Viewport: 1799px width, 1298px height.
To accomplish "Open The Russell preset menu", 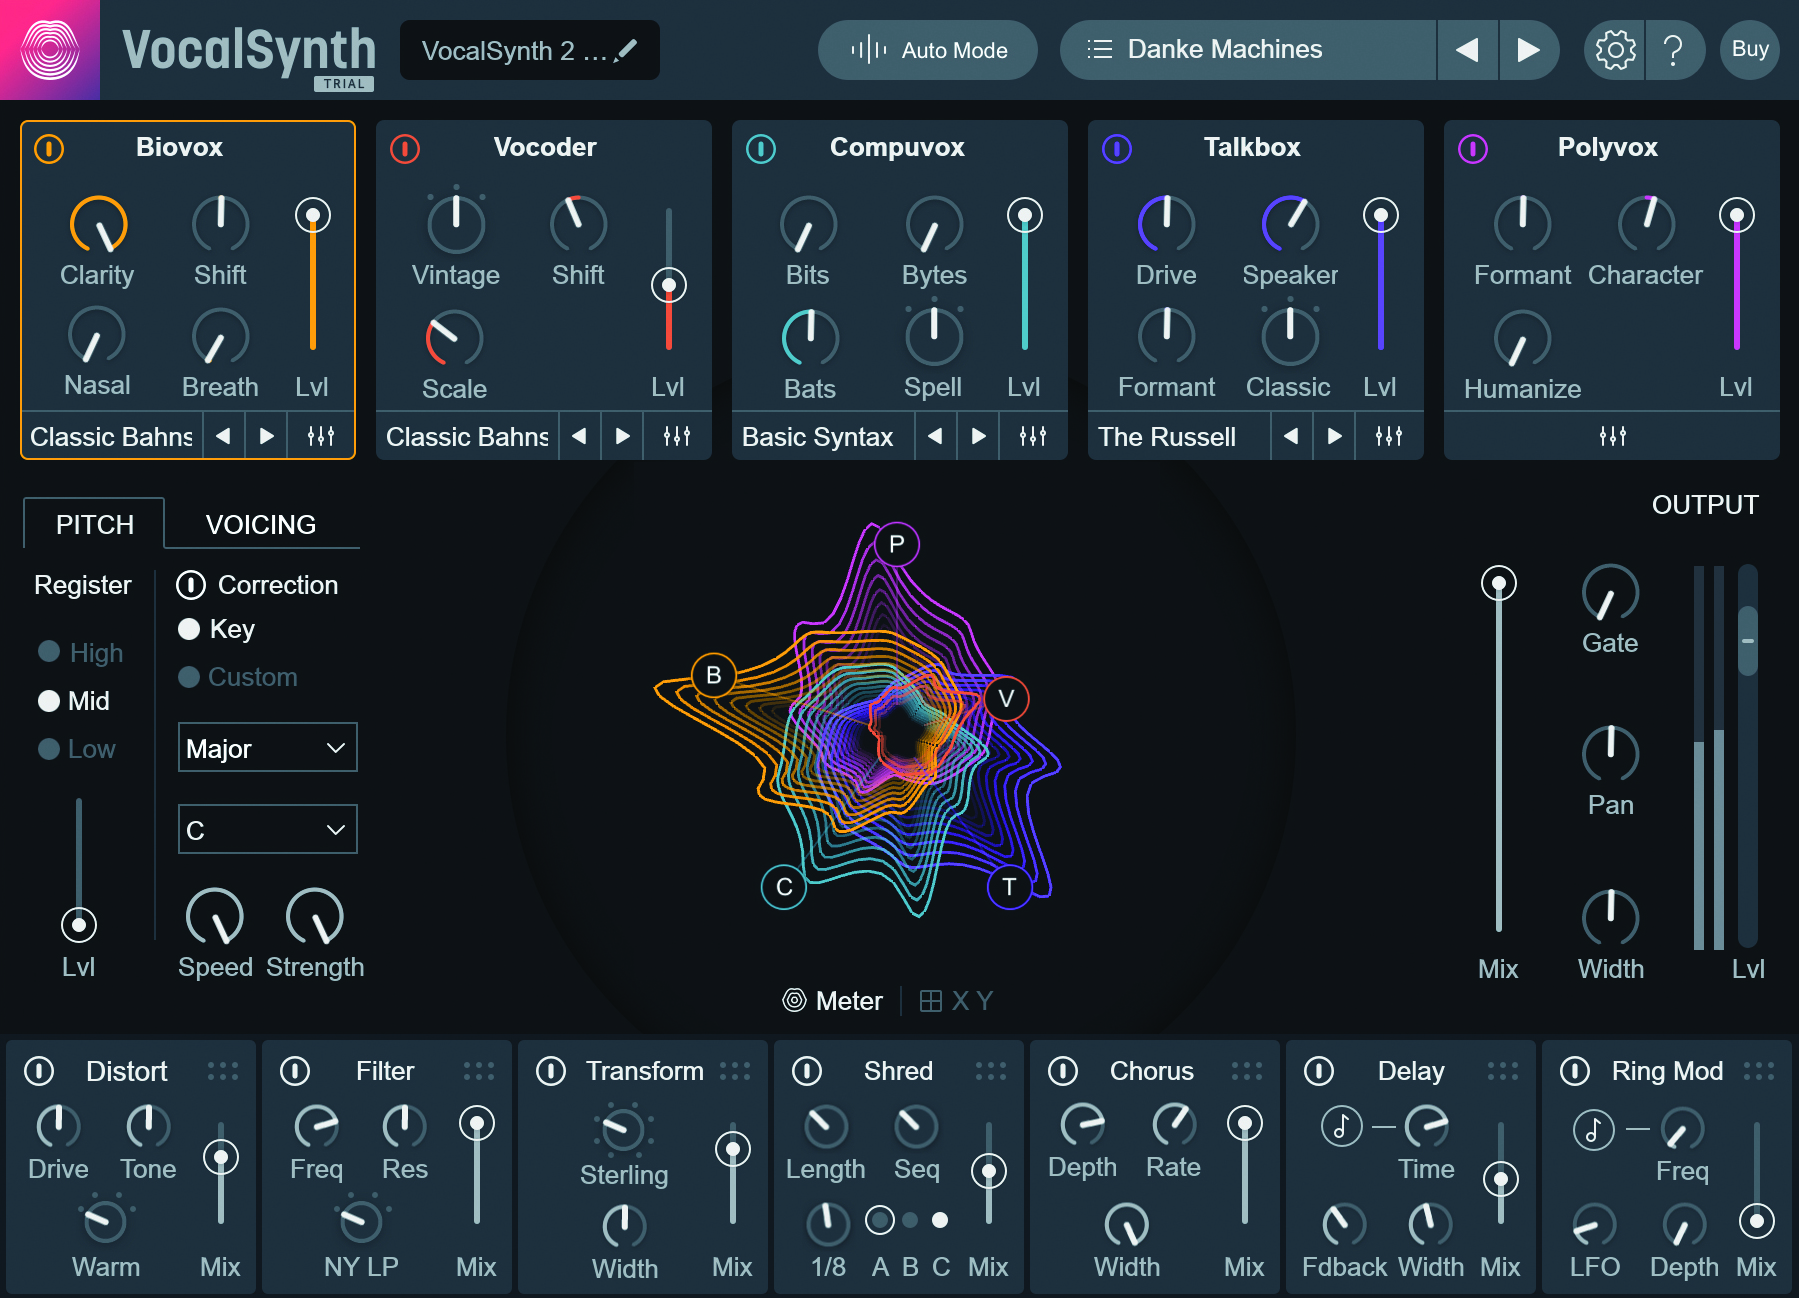I will tap(1178, 436).
